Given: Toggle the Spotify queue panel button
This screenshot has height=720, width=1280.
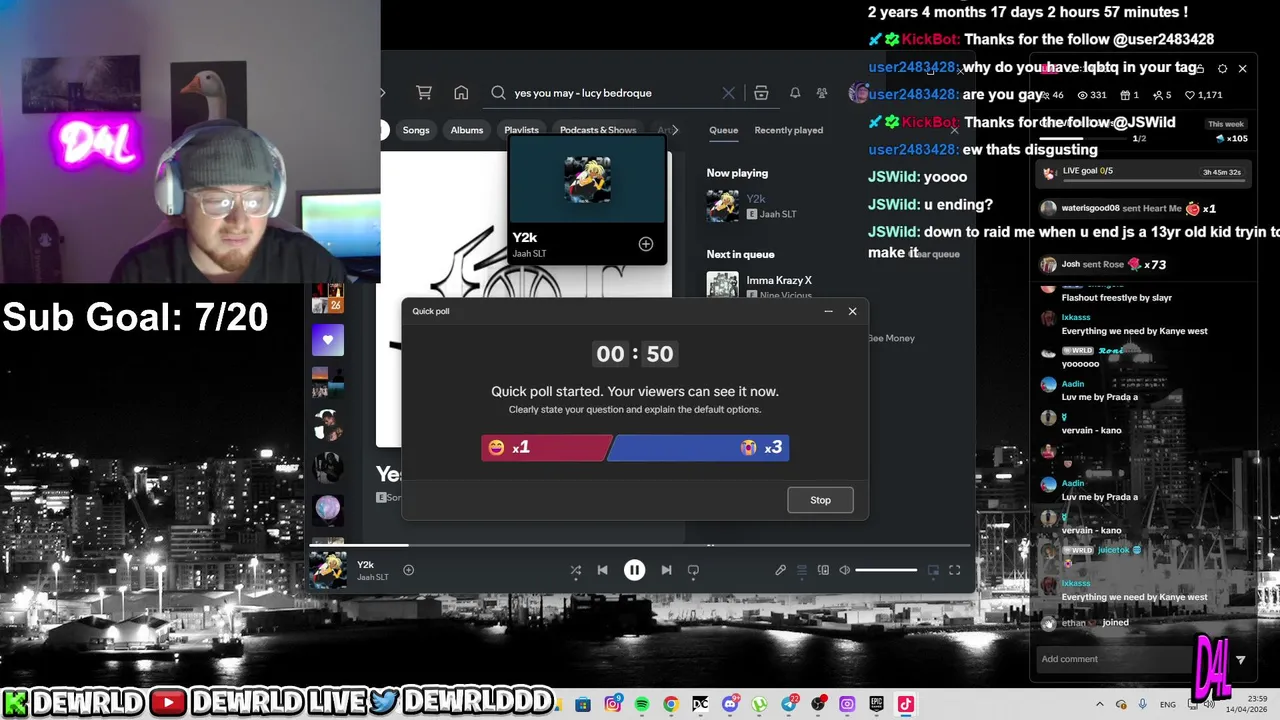Looking at the screenshot, I should 801,570.
